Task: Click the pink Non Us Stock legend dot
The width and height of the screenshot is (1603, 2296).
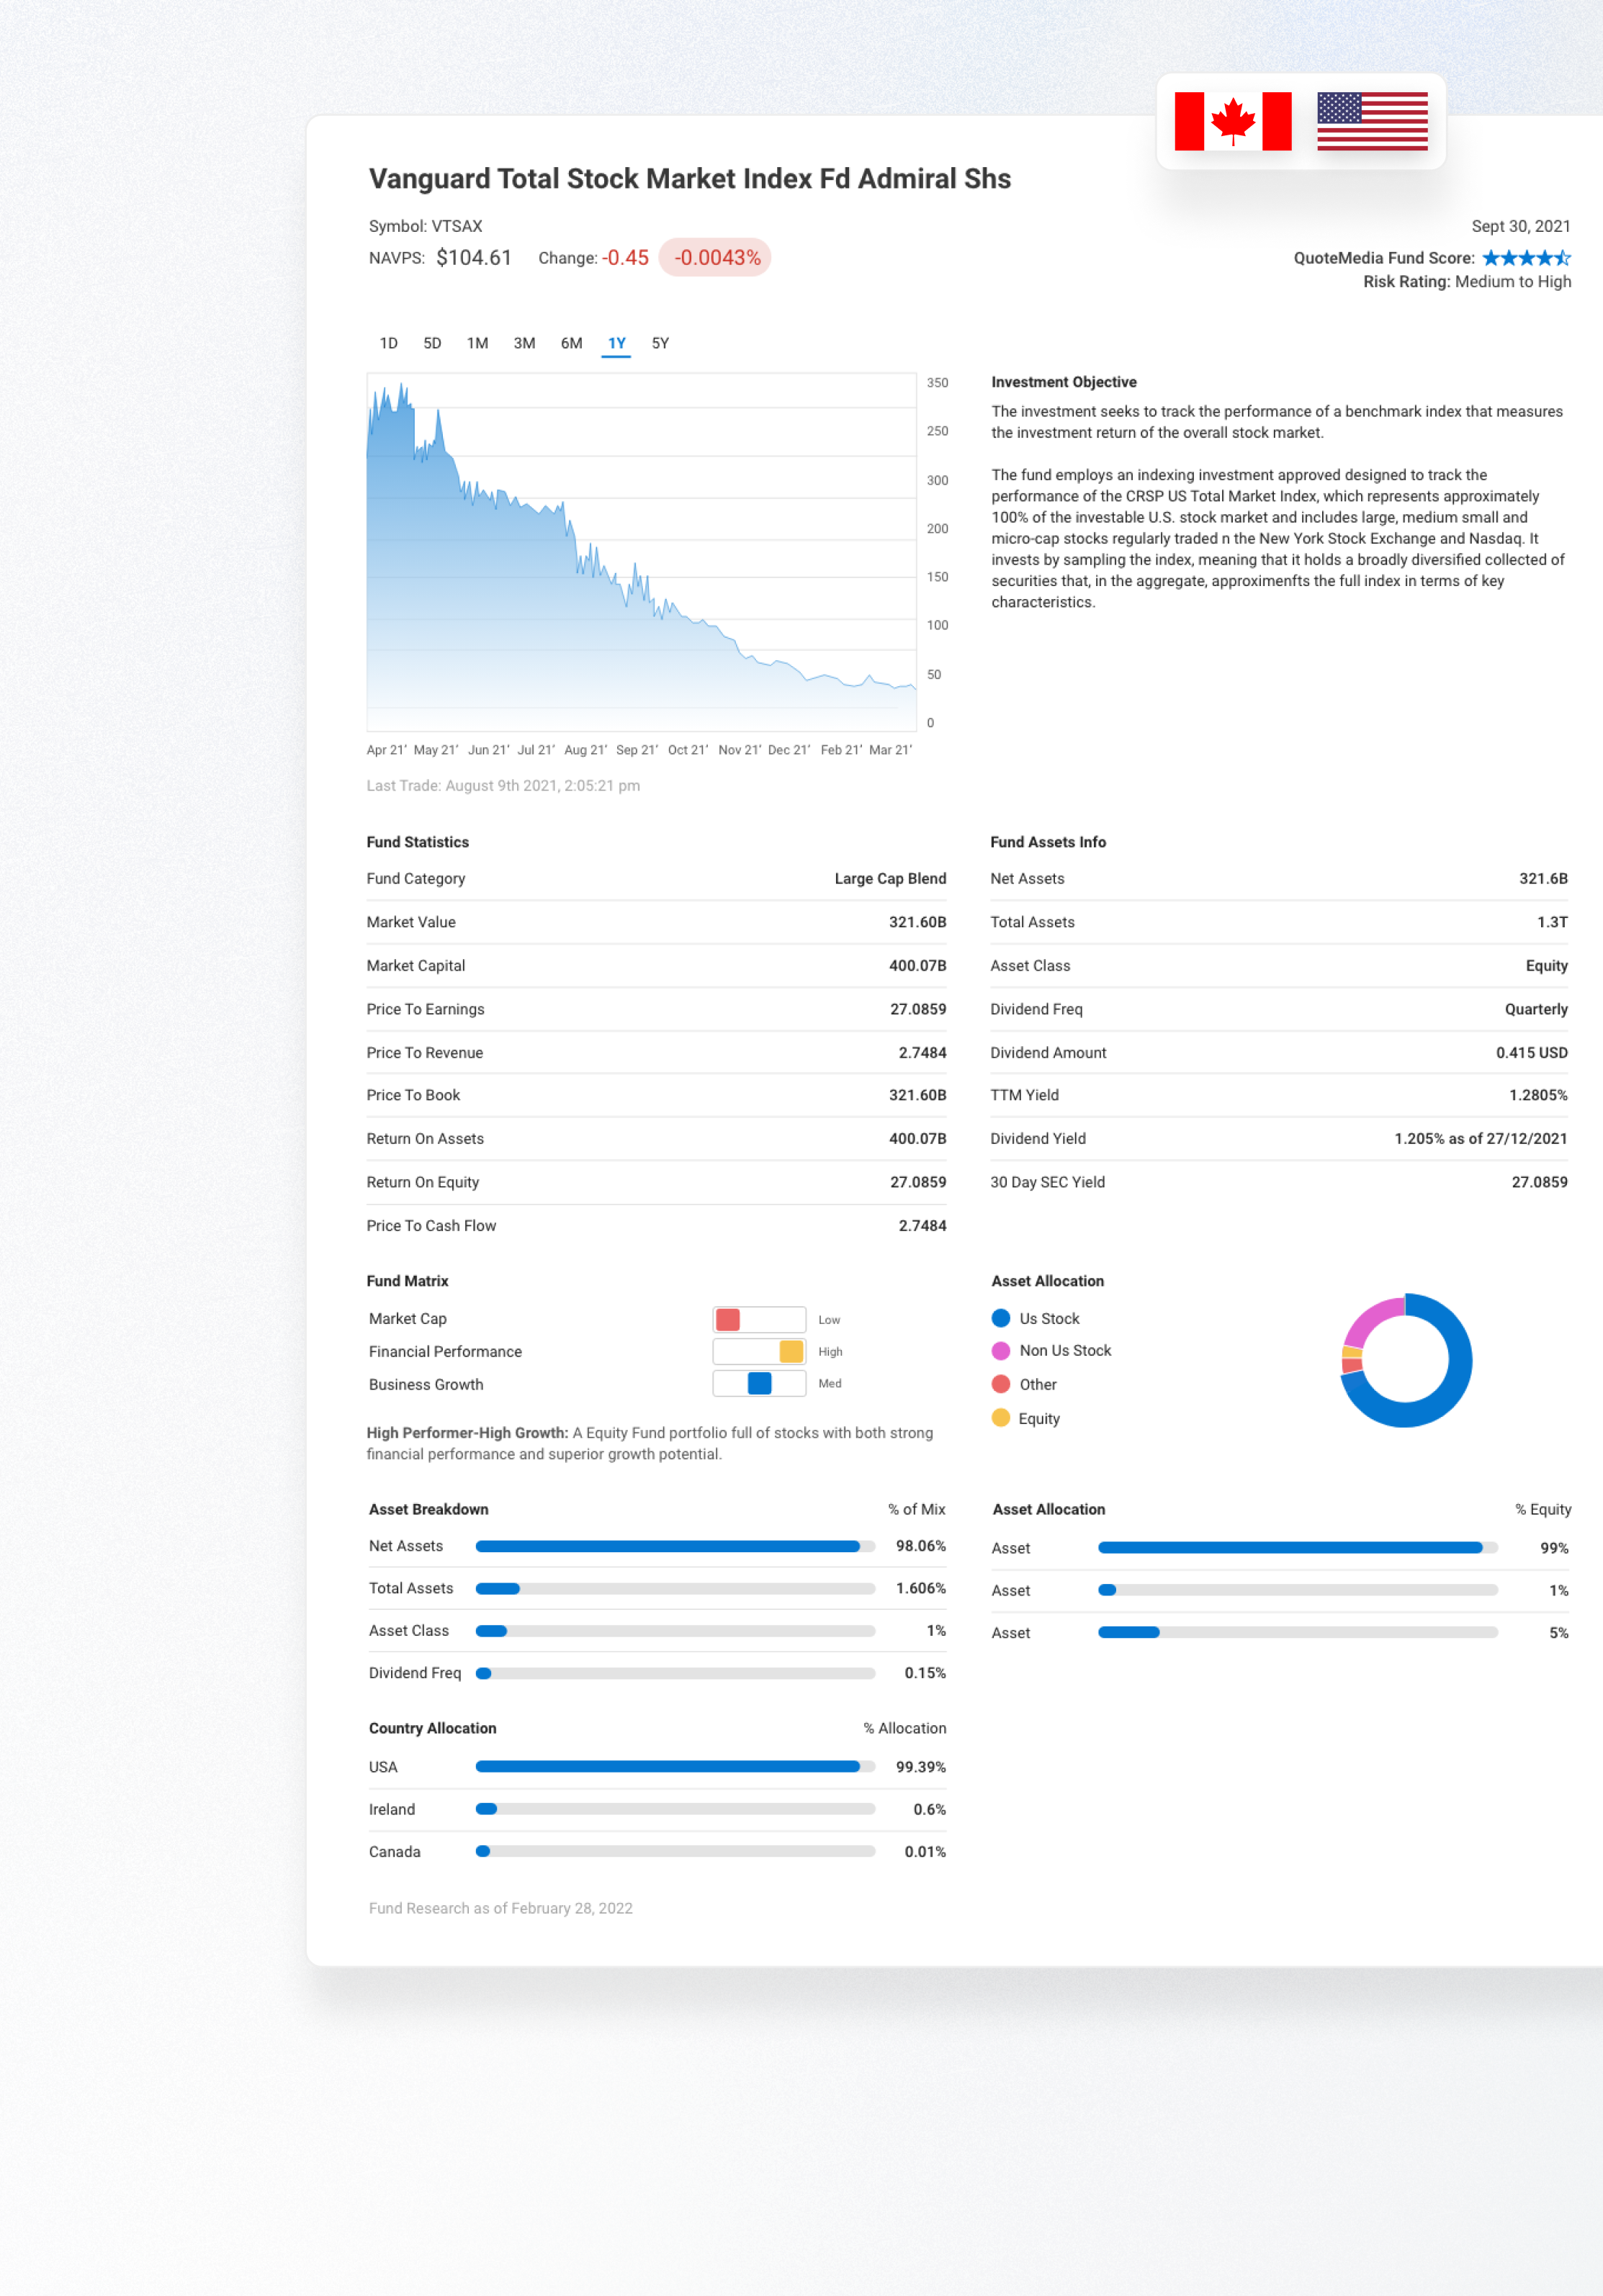Action: coord(1000,1351)
